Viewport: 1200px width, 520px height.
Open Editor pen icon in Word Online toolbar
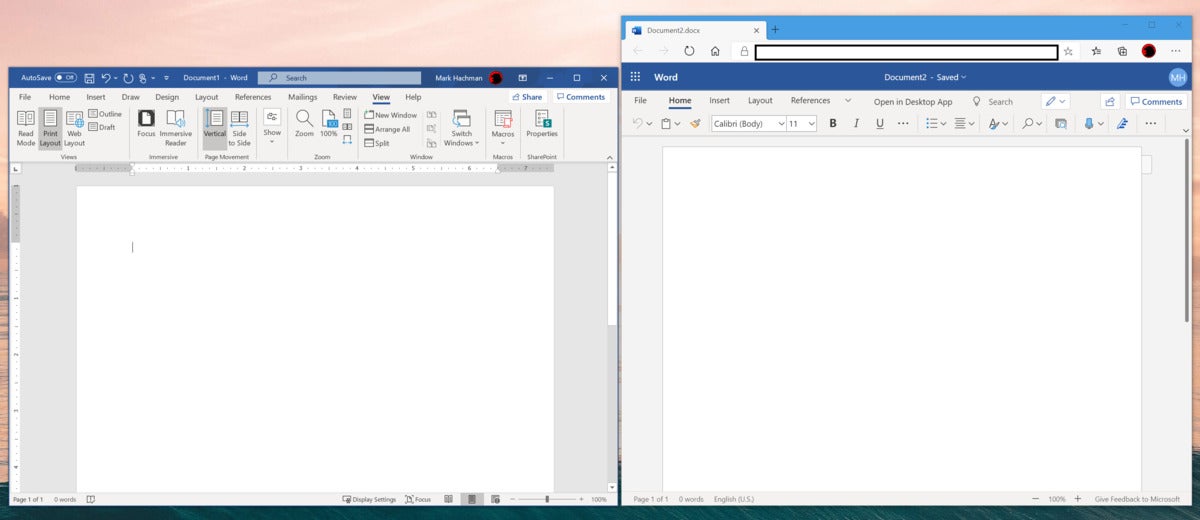(x=1123, y=123)
